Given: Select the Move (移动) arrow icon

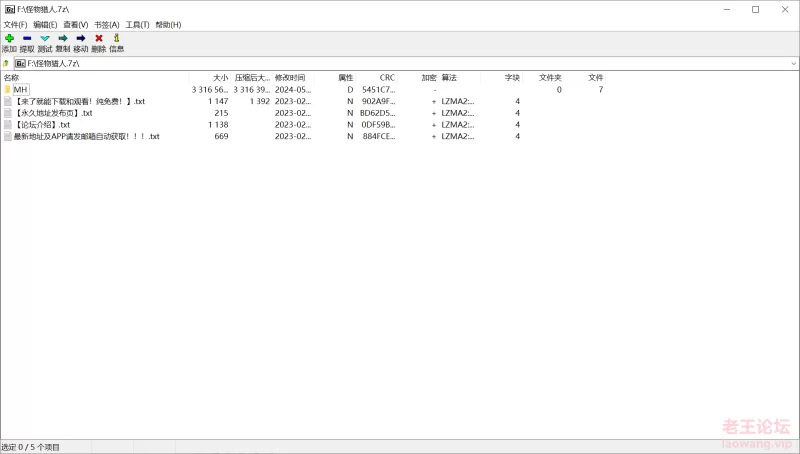Looking at the screenshot, I should coord(81,38).
